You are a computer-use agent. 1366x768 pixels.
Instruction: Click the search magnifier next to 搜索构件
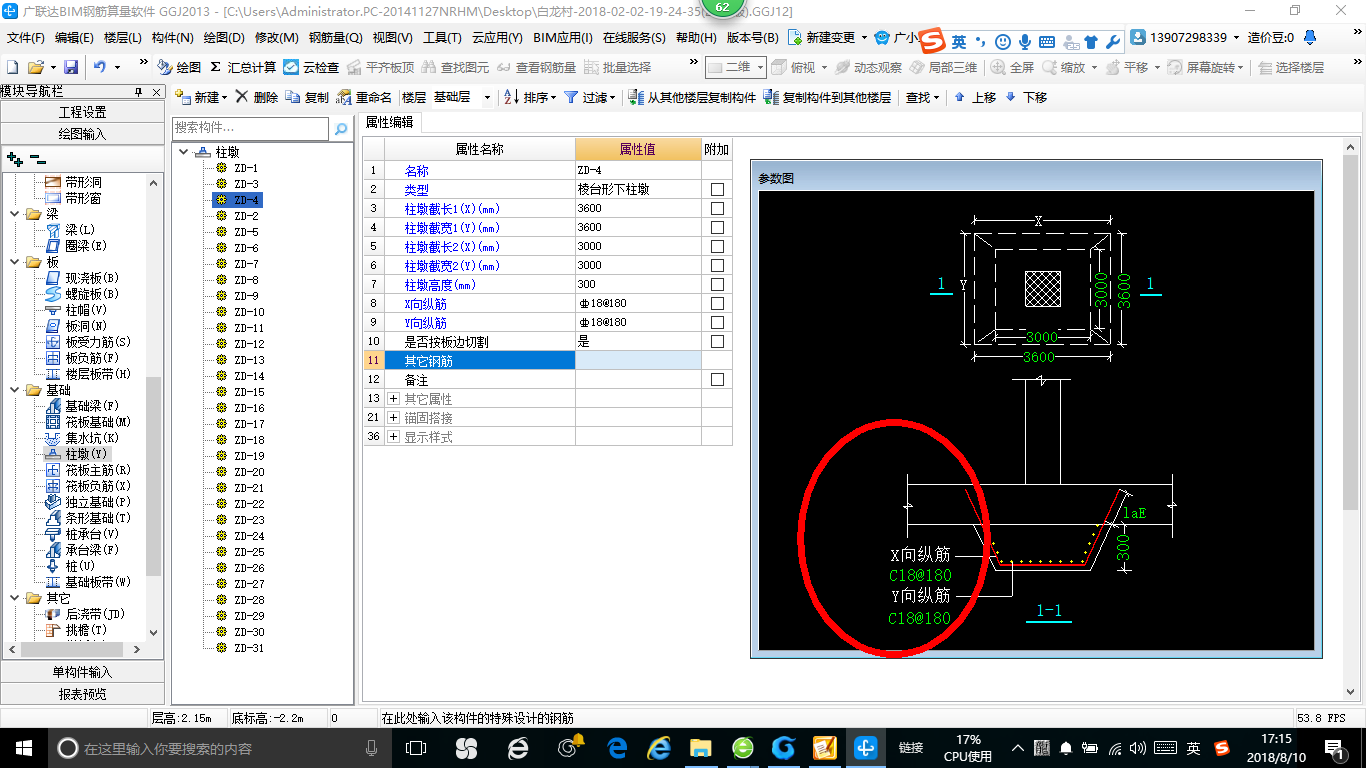click(x=341, y=129)
